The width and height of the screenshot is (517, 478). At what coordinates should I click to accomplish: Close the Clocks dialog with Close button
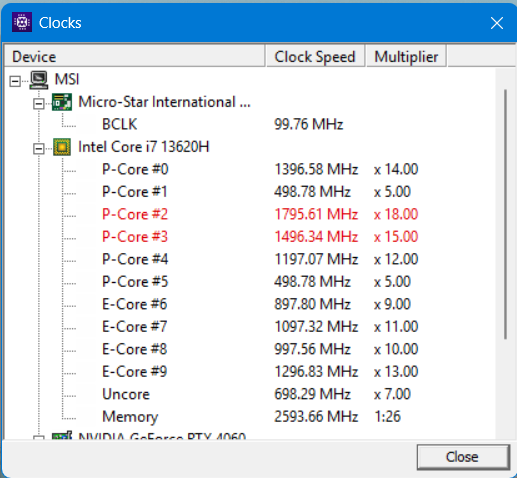tap(463, 457)
